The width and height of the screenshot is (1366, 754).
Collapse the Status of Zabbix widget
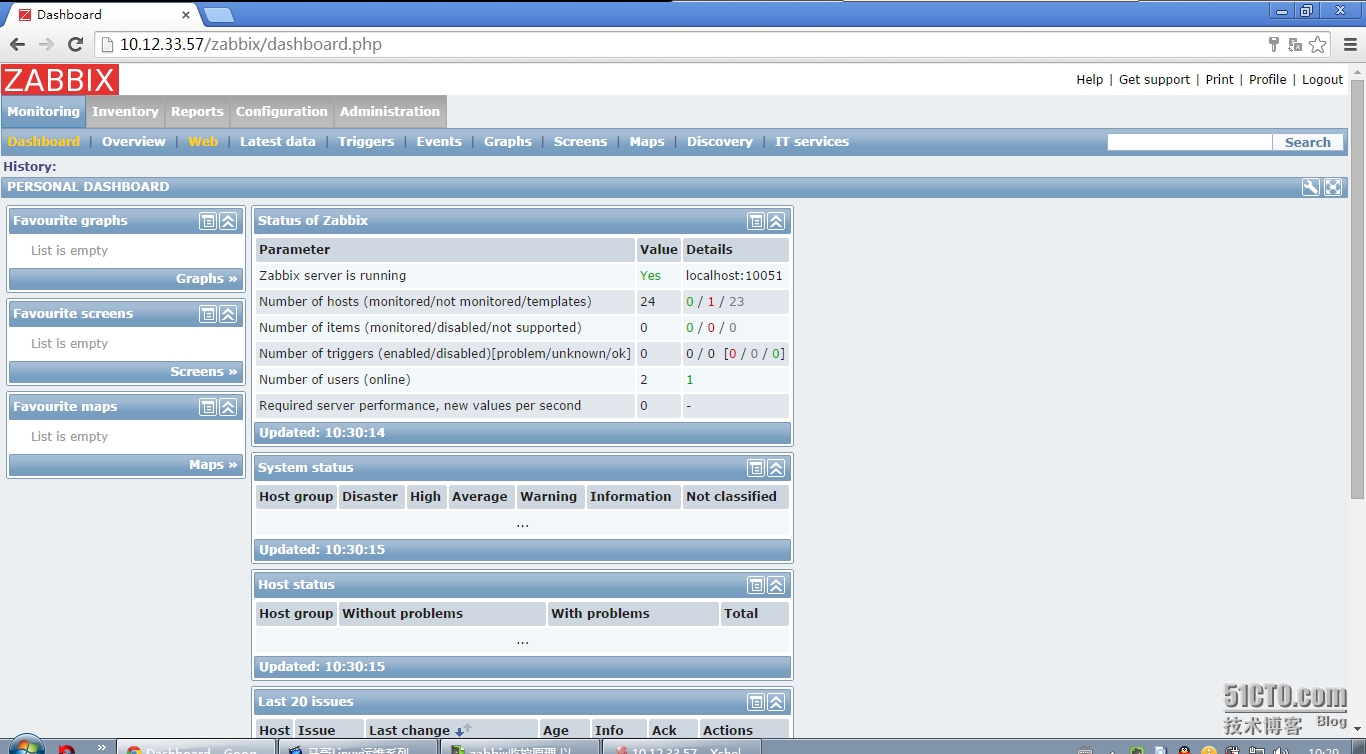click(x=776, y=221)
